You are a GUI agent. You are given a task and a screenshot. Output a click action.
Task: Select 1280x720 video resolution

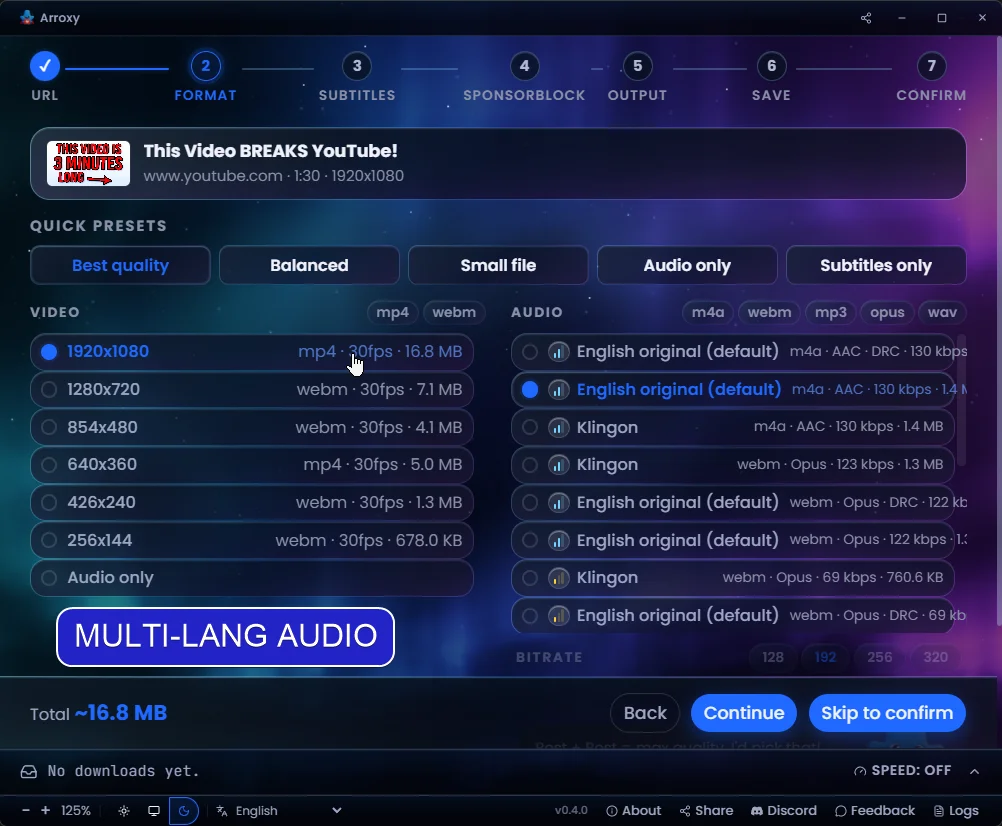click(x=252, y=389)
